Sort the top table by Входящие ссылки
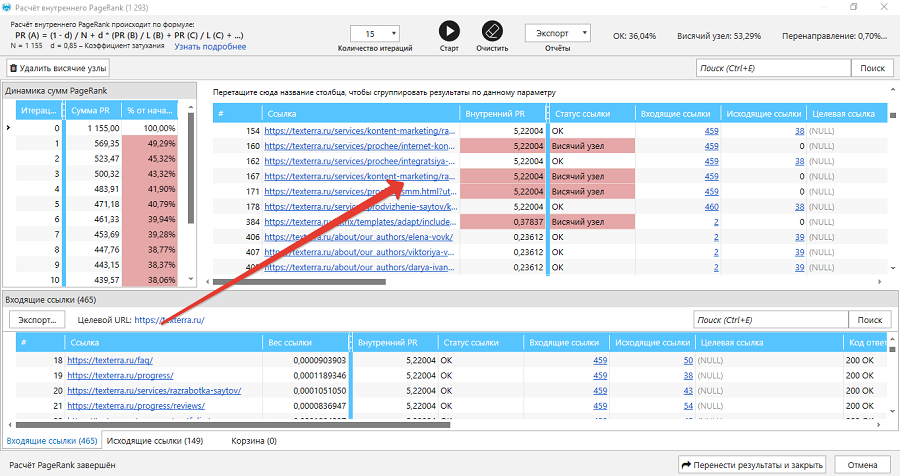The height and width of the screenshot is (476, 900). 677,114
